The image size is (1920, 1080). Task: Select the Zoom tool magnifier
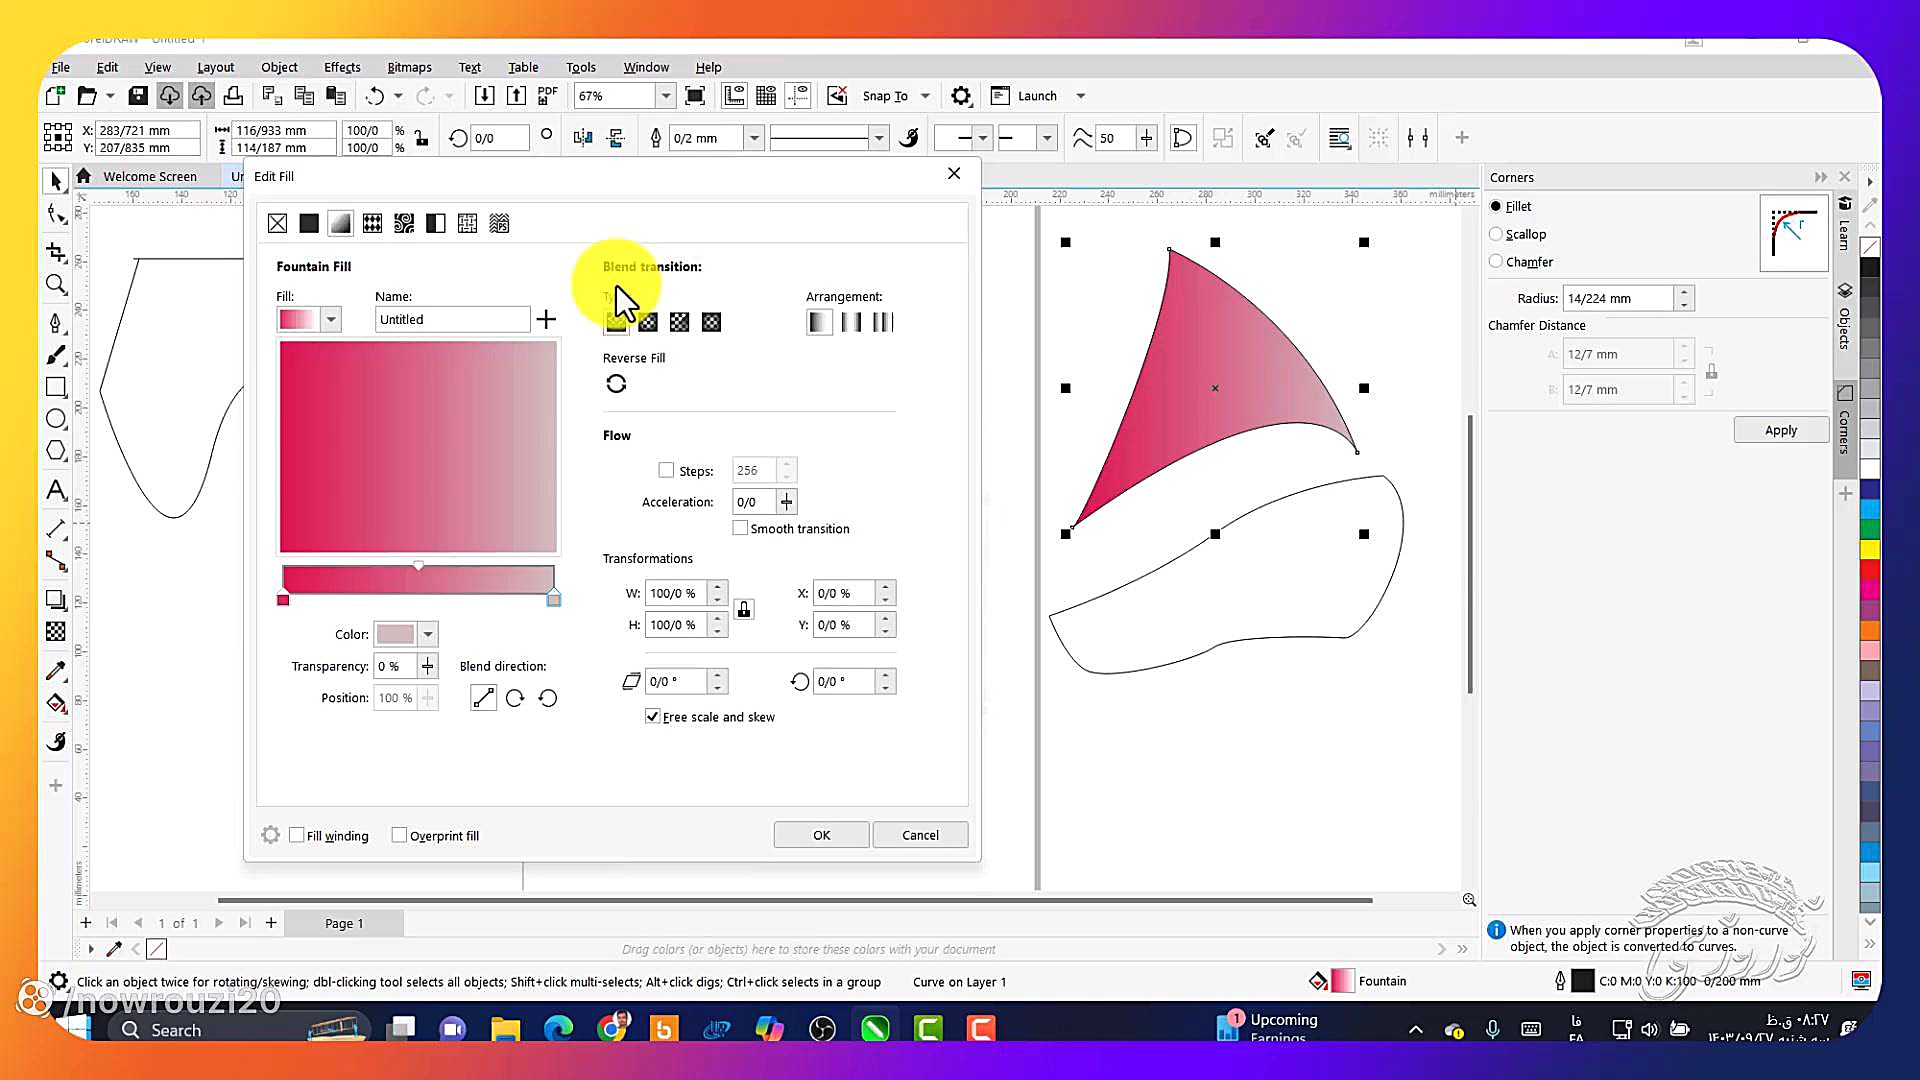56,285
